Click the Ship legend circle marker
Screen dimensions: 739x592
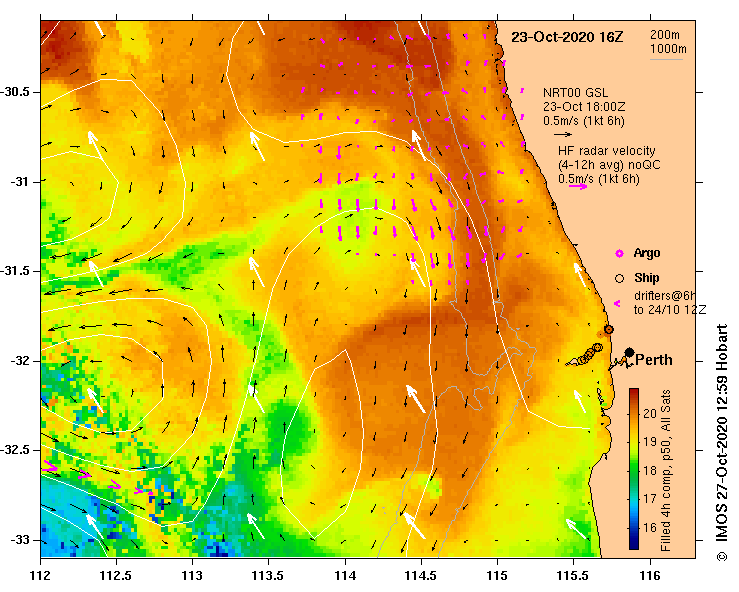[619, 279]
